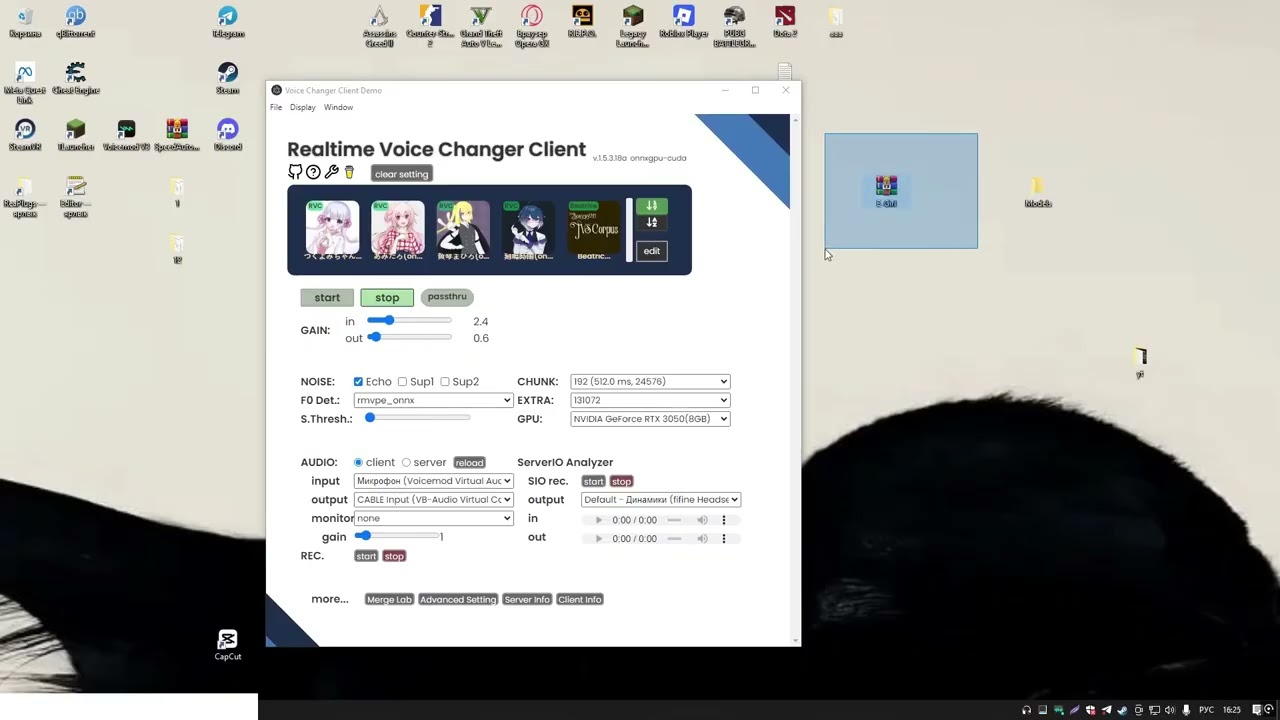Open the Display menu
The image size is (1280, 720).
303,107
